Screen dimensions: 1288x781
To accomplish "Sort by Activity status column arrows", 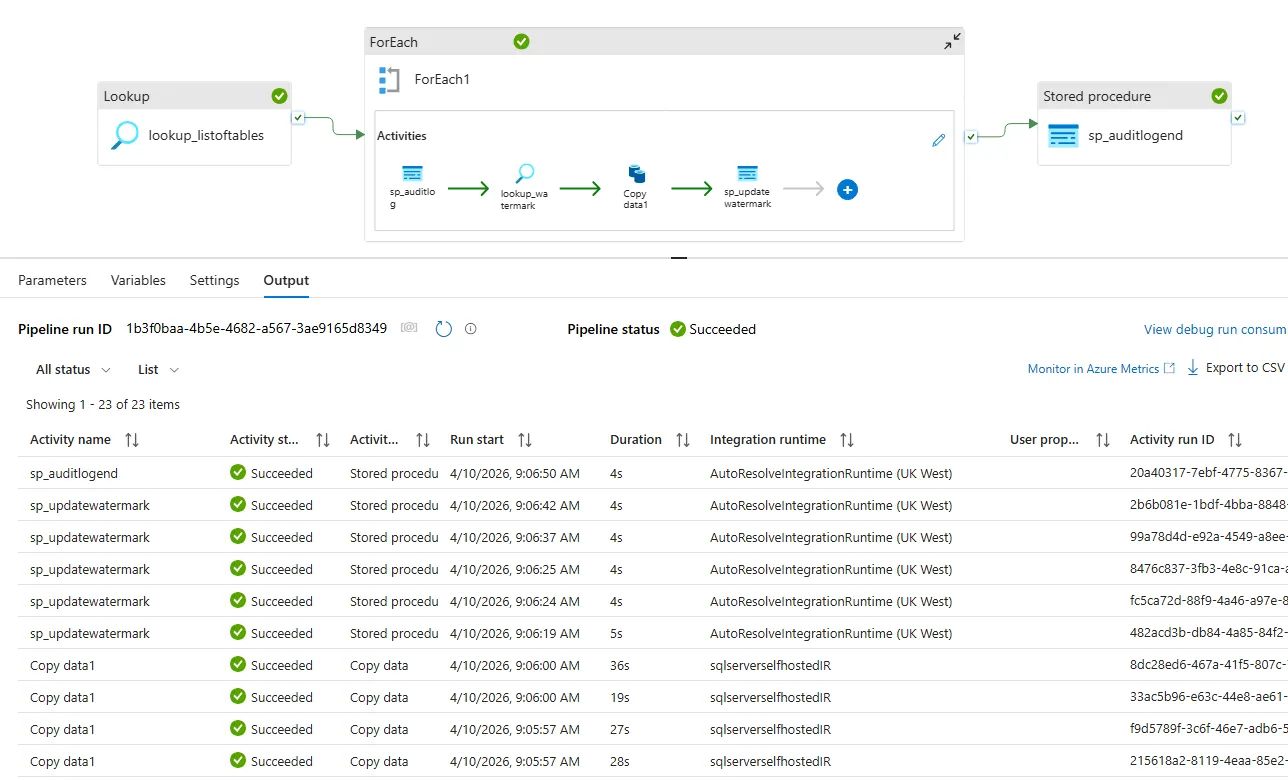I will click(323, 440).
